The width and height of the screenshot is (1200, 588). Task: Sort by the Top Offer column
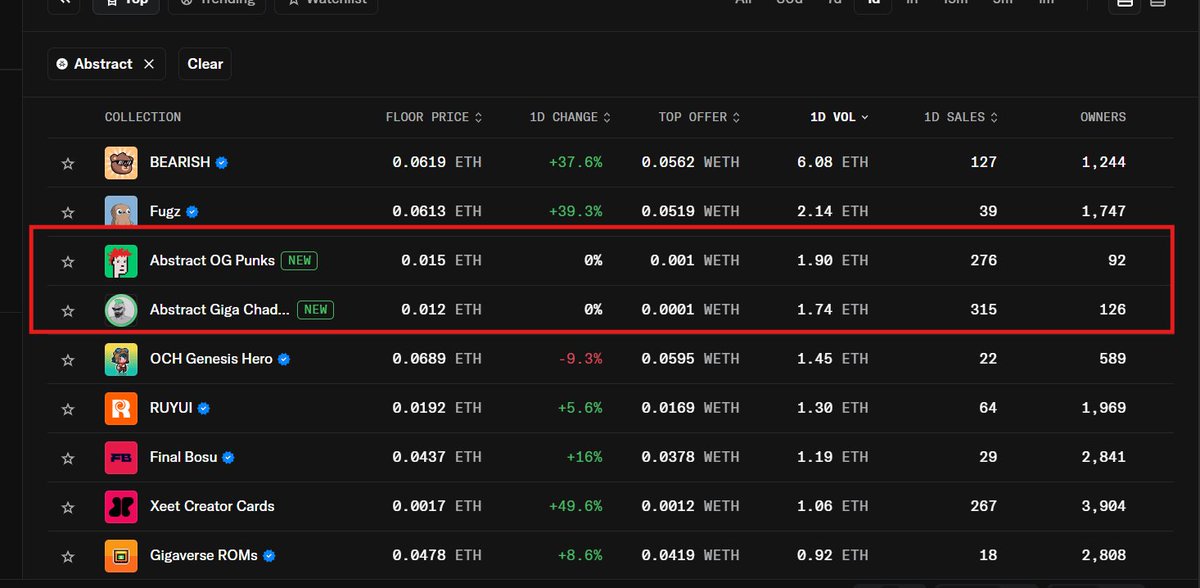700,117
